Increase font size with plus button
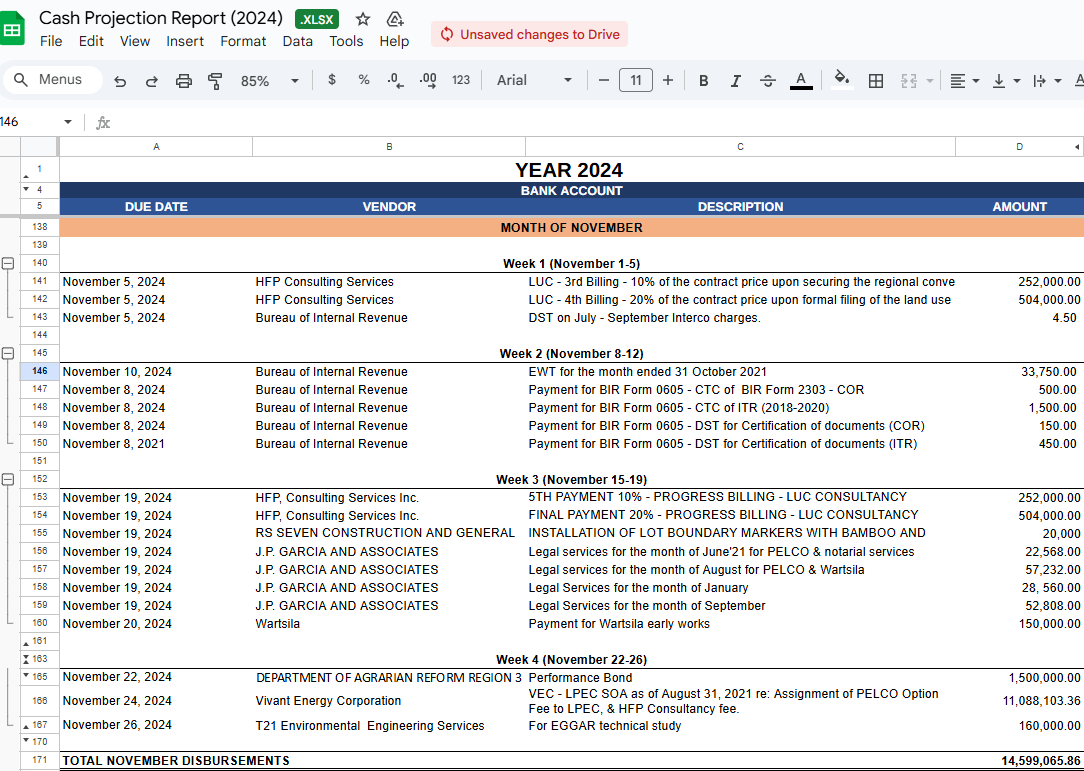1084x771 pixels. pyautogui.click(x=668, y=80)
